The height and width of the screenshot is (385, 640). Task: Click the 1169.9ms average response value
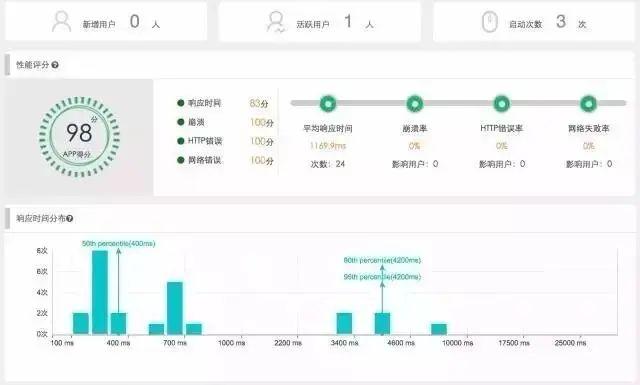(328, 146)
